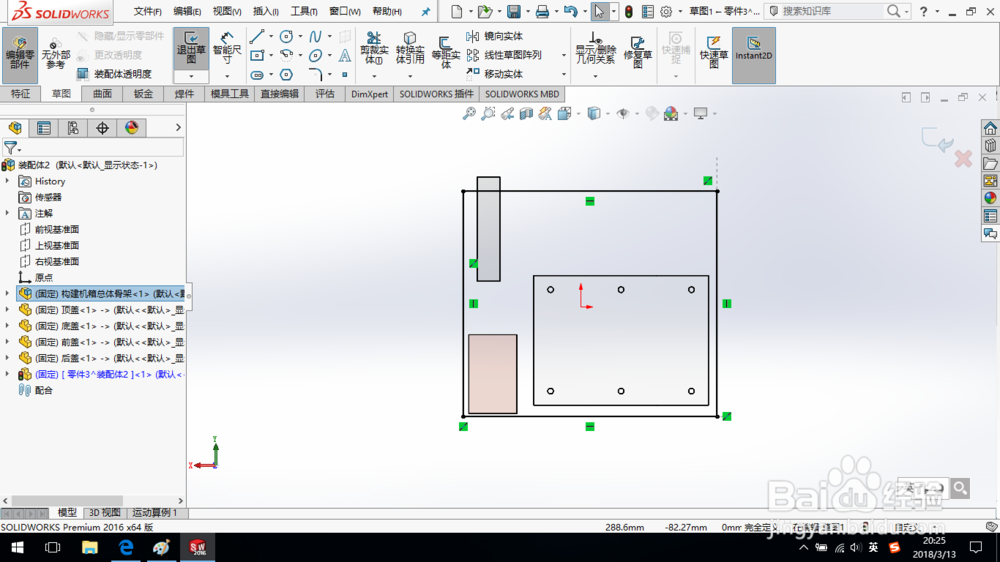This screenshot has width=1000, height=562.
Task: Click the Zoom to Area icon
Action: pos(488,114)
